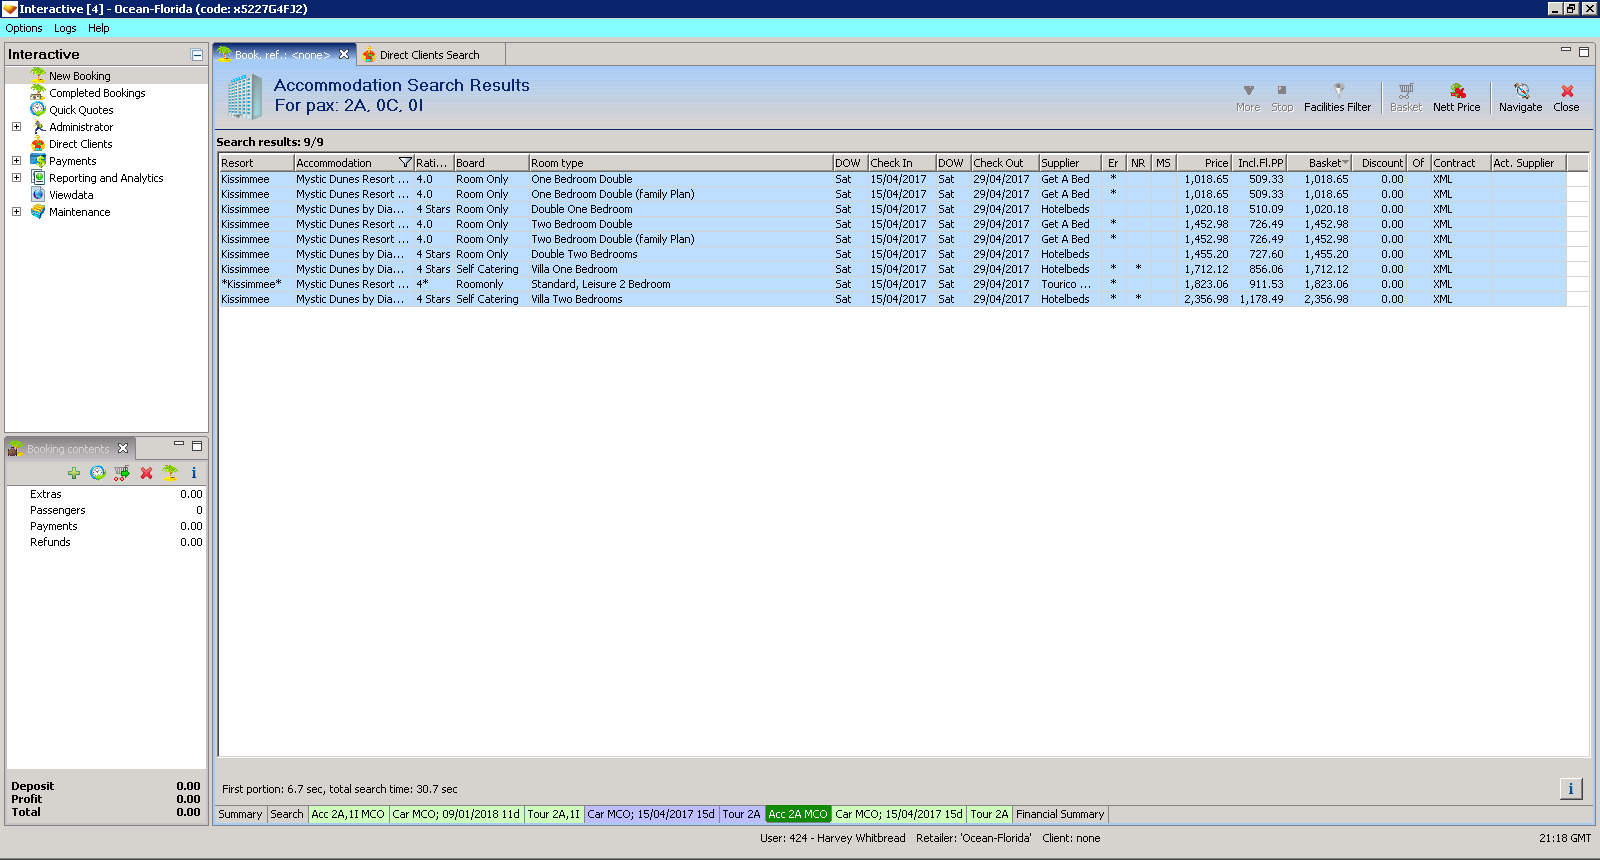Sort results by the Supplier column header
This screenshot has width=1600, height=860.
[1070, 163]
